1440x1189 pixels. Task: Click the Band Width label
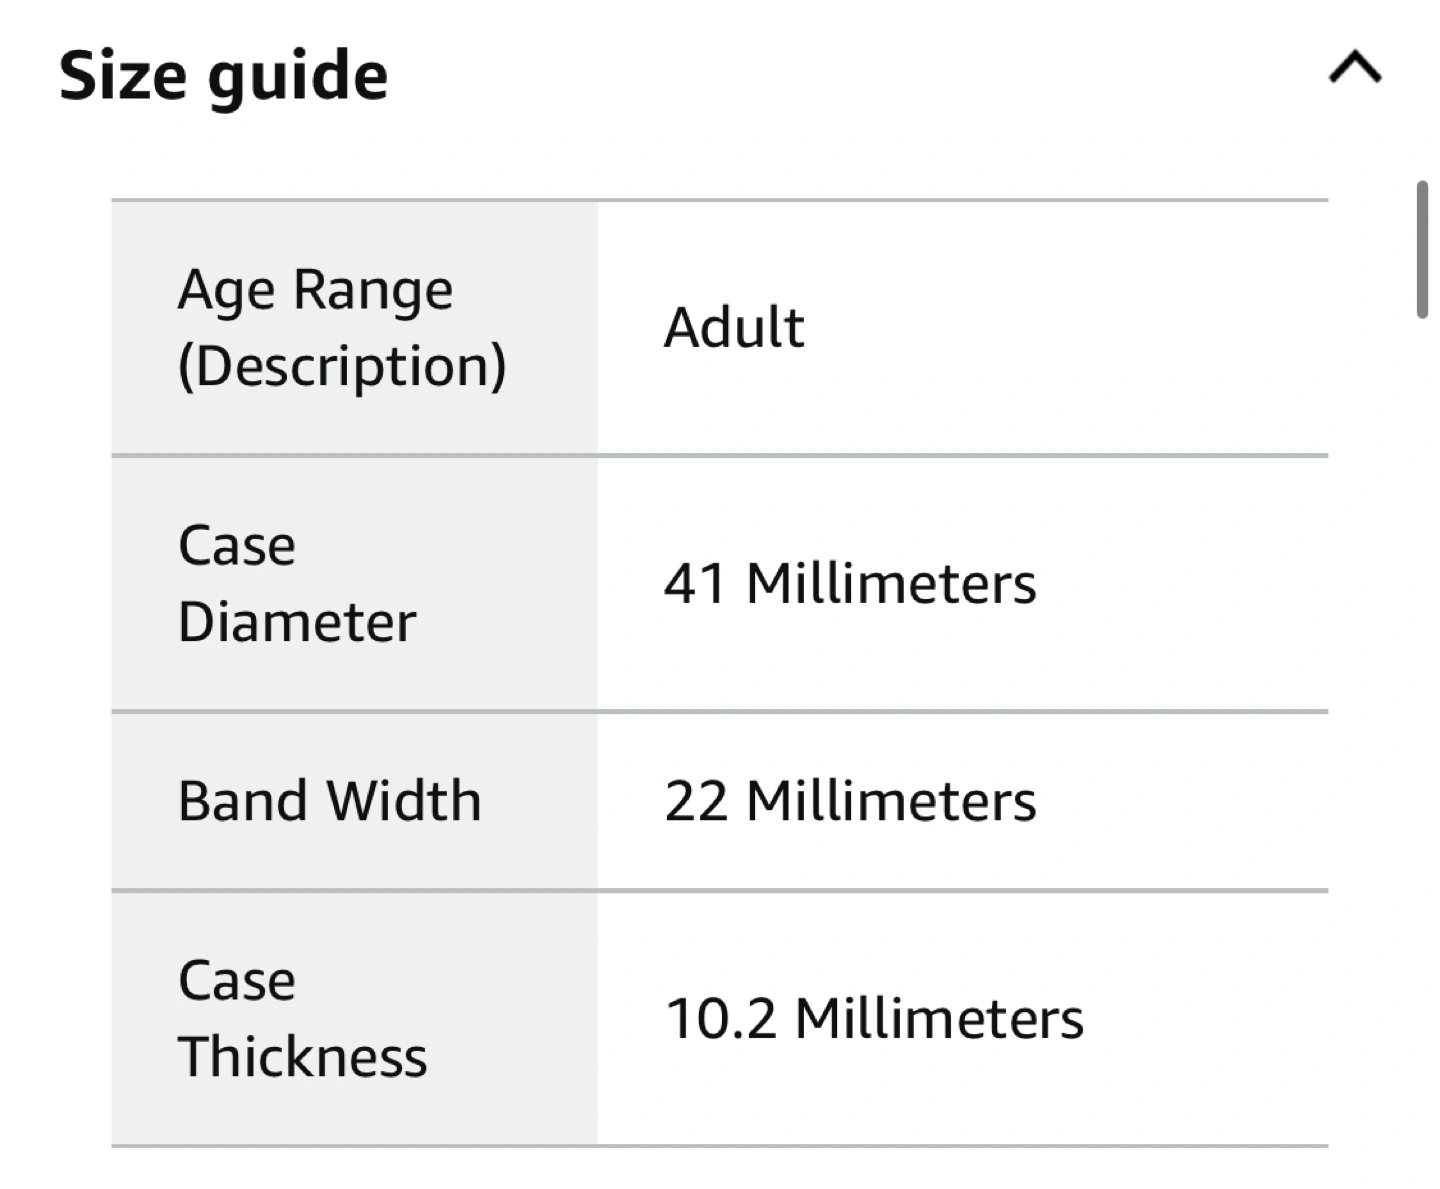tap(330, 801)
